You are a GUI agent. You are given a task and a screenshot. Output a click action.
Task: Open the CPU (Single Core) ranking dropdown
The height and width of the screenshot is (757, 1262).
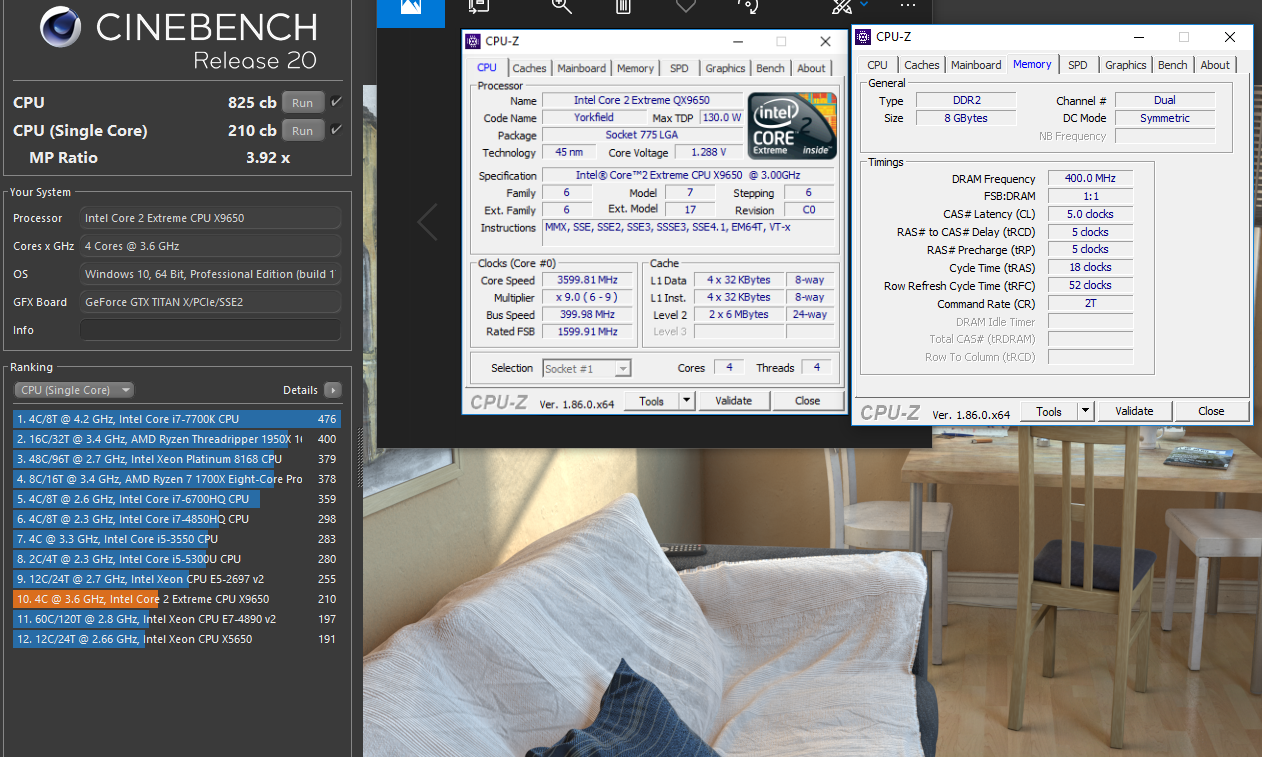pos(74,390)
